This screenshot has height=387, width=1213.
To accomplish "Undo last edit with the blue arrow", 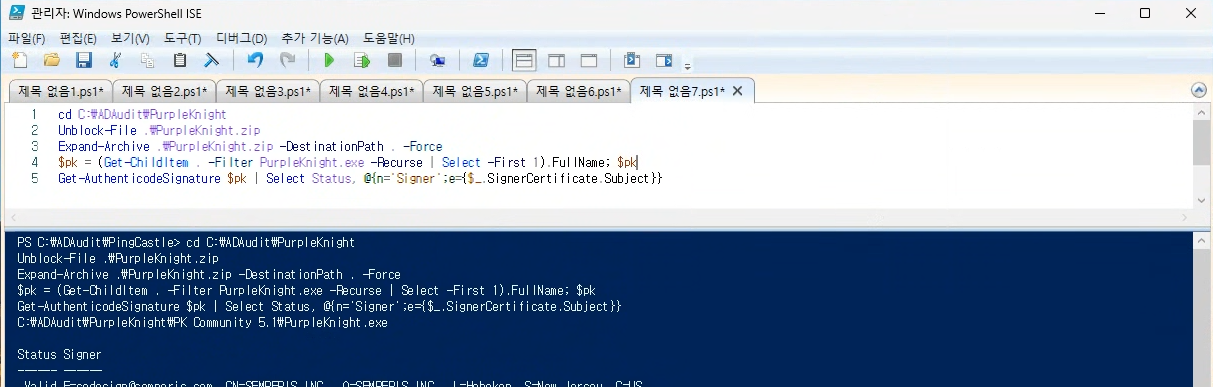I will tap(255, 61).
